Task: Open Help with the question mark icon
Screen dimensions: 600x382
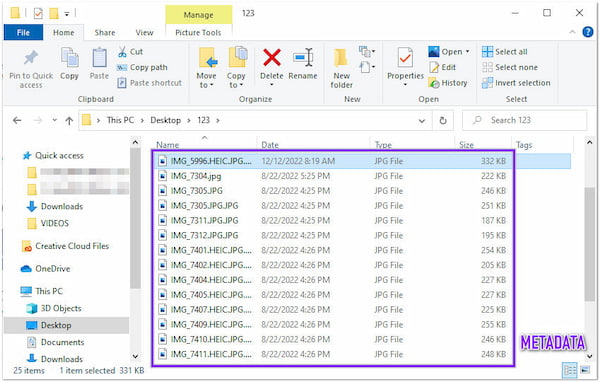Action: pos(587,32)
